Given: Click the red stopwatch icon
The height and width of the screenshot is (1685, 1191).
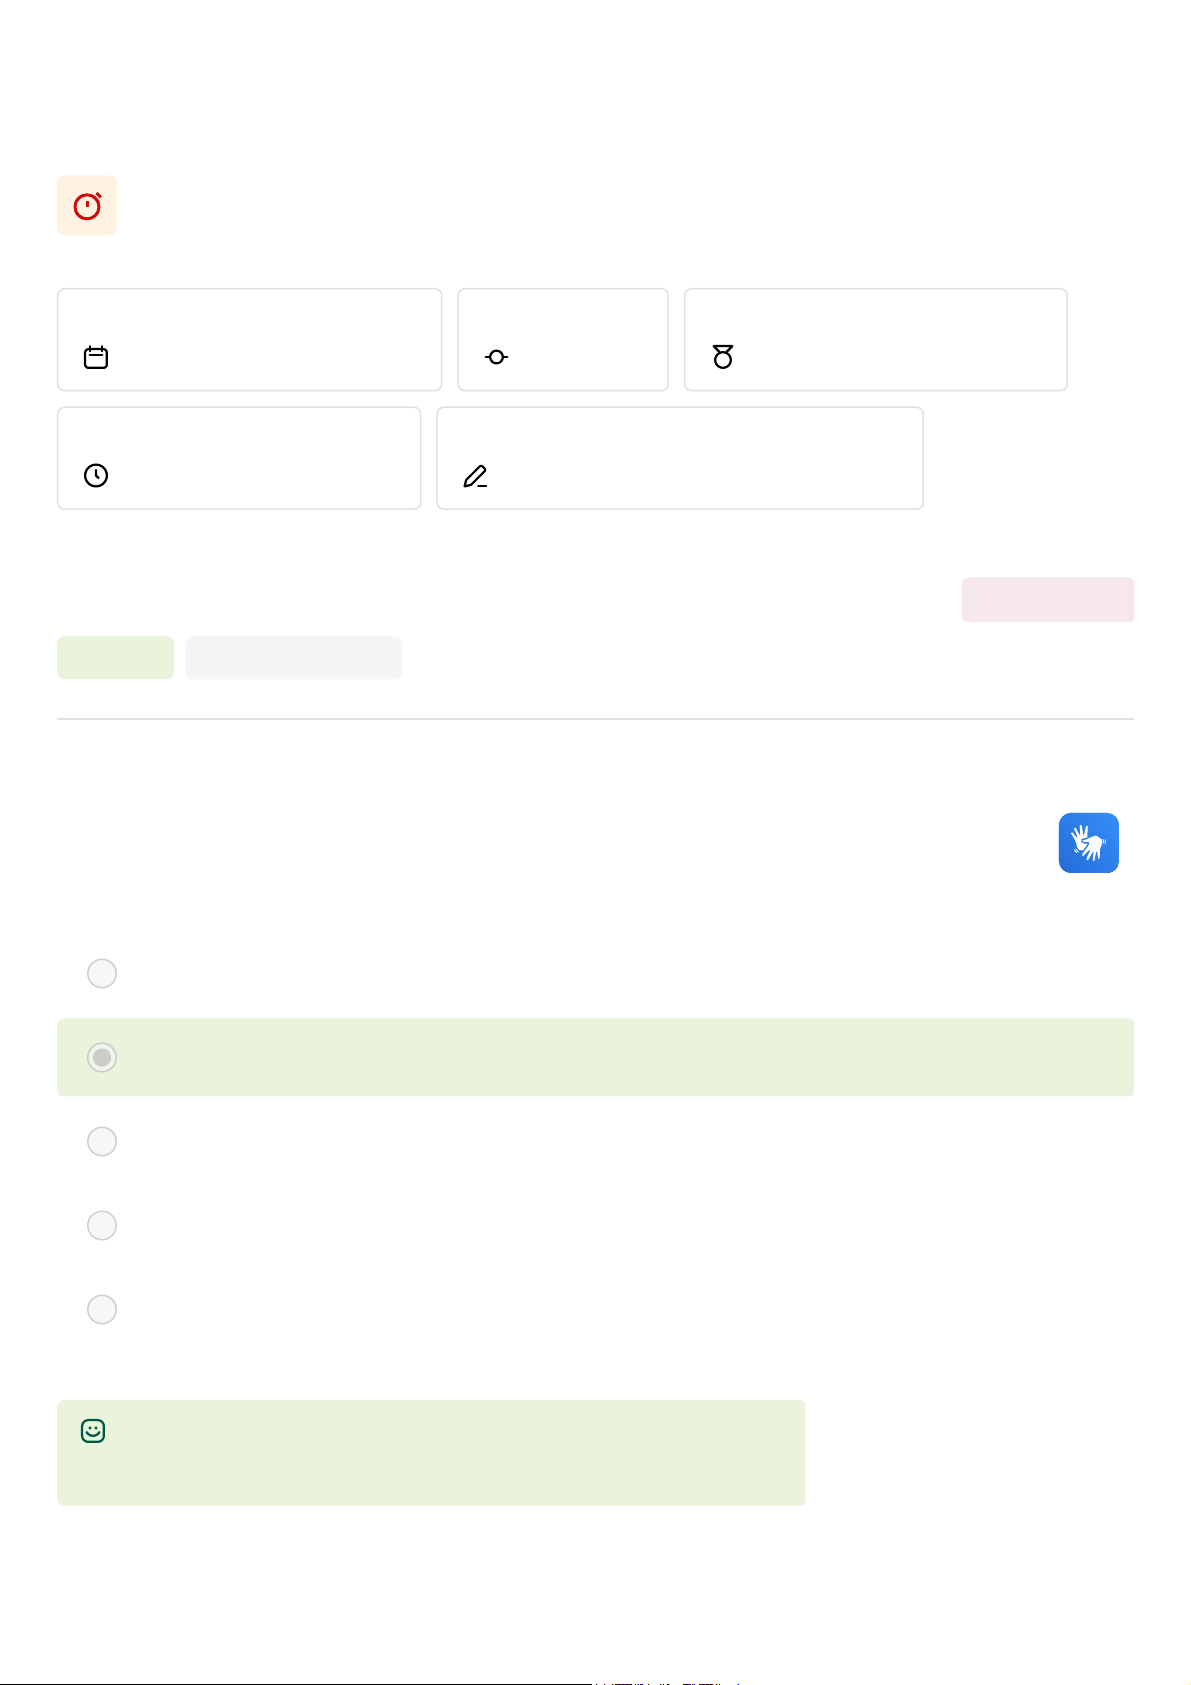Looking at the screenshot, I should coord(87,206).
